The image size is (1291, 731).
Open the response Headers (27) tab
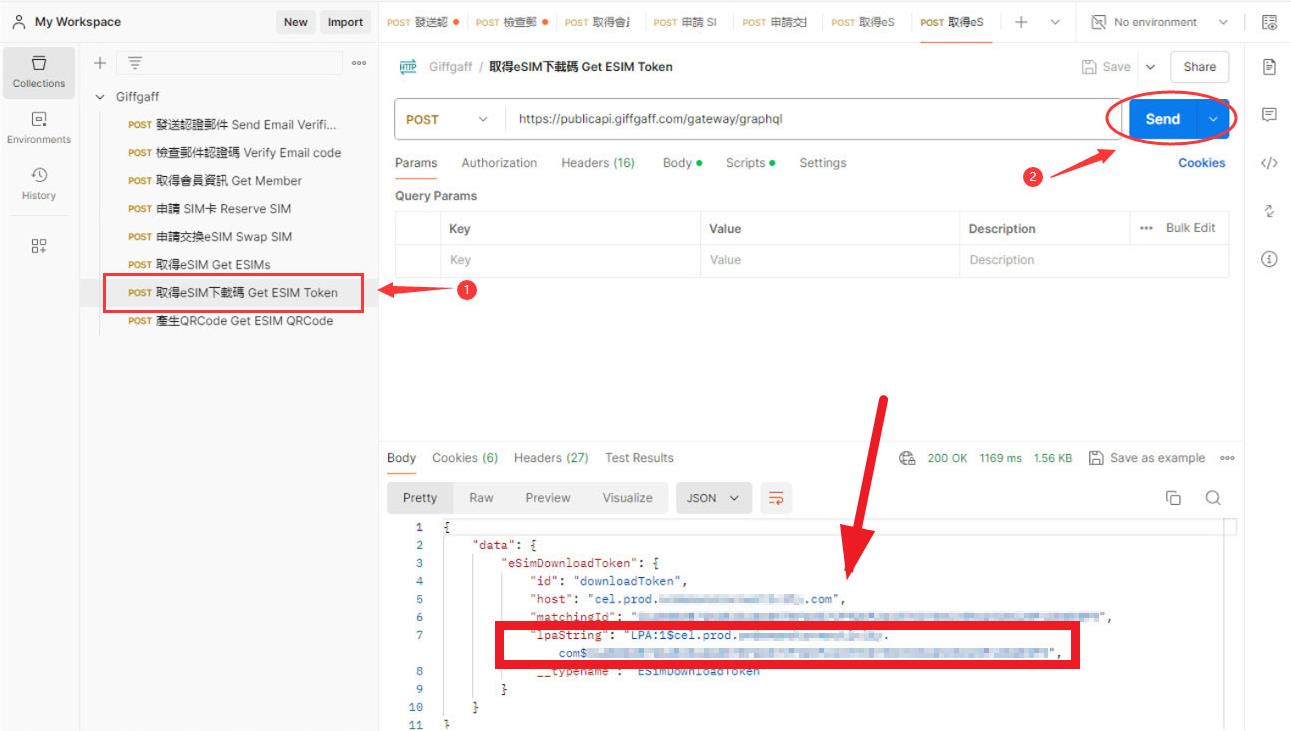551,458
